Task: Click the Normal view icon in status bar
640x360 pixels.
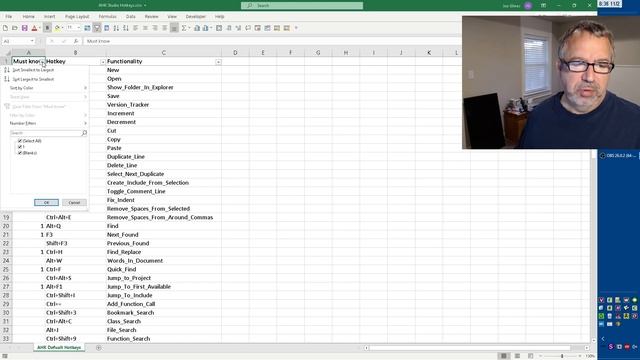Action: point(504,356)
